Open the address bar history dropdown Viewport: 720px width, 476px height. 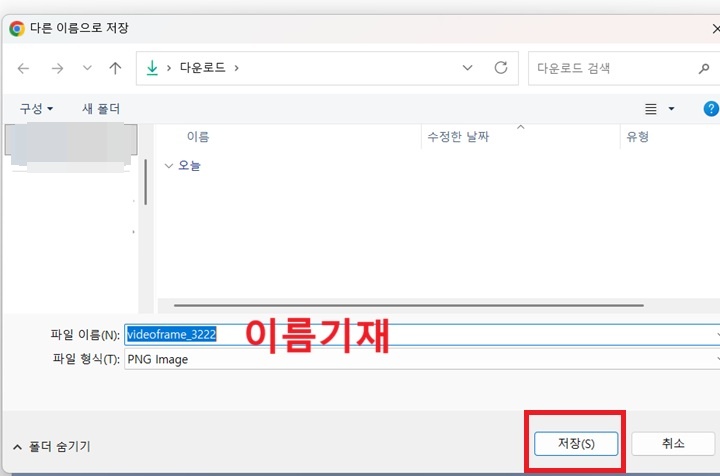467,68
